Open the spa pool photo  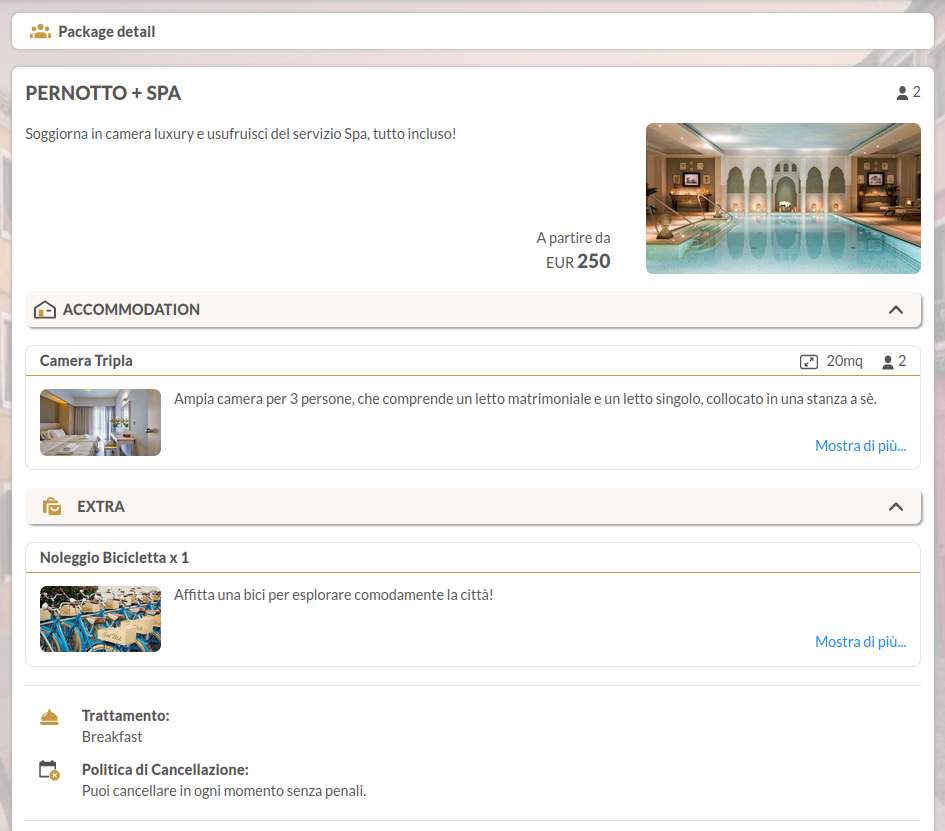[783, 198]
